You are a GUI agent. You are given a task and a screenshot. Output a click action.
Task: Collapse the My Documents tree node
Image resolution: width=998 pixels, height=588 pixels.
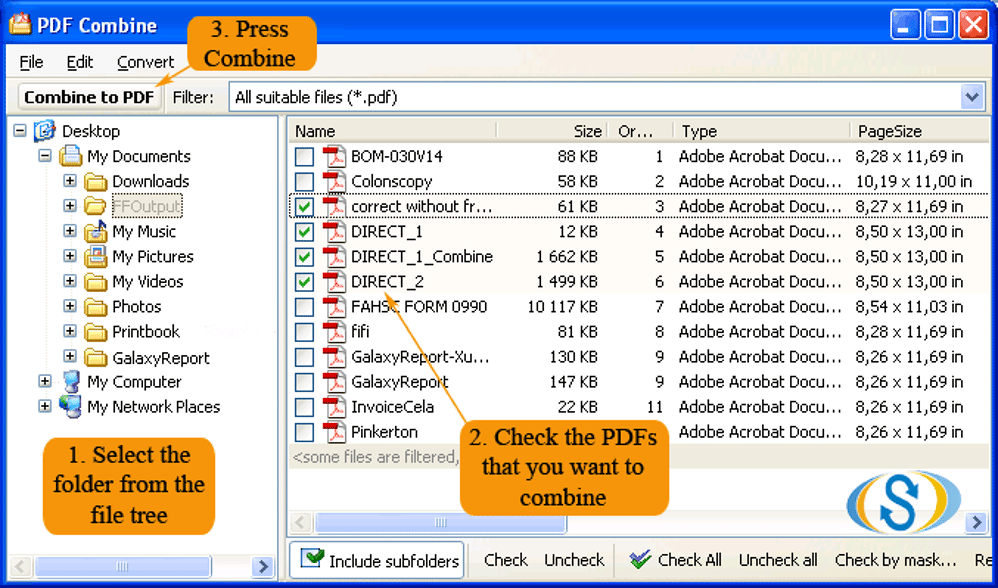click(x=45, y=156)
